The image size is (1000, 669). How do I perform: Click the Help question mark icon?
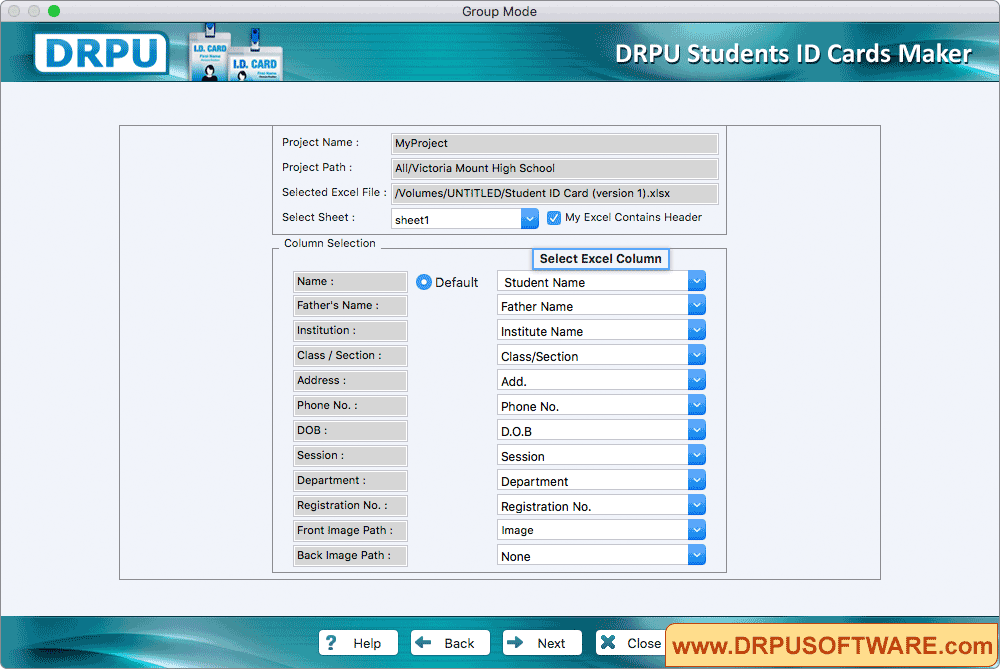click(x=331, y=642)
